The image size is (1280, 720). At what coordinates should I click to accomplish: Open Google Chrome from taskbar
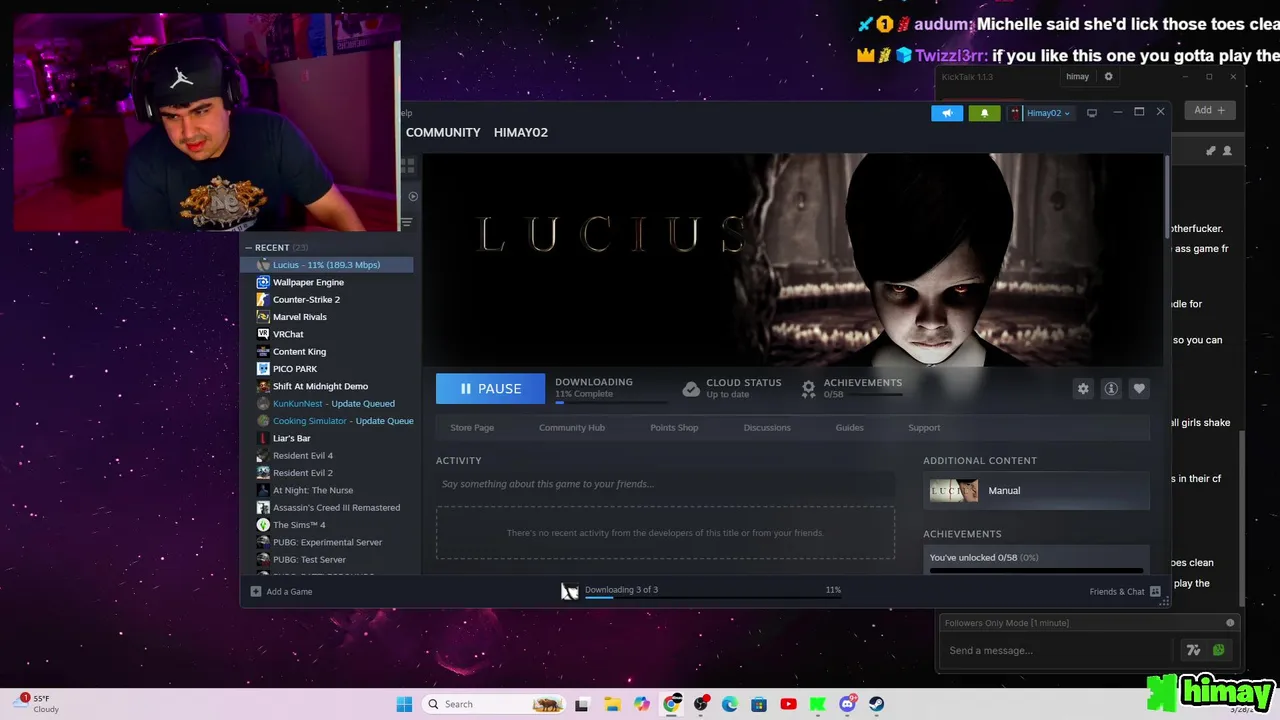coord(672,704)
